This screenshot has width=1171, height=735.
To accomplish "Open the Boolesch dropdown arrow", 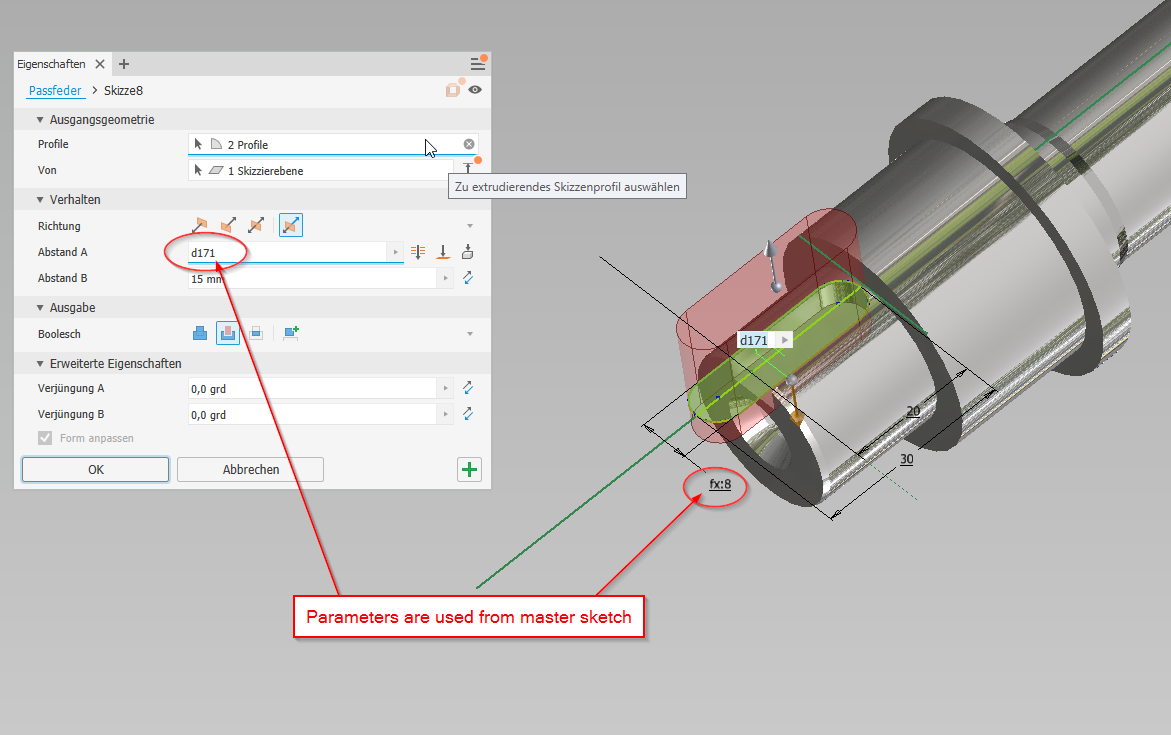I will click(x=468, y=333).
